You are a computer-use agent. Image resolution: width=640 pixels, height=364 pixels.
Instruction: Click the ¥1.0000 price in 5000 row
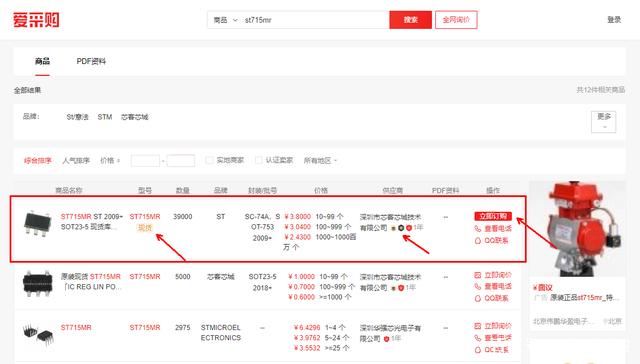[x=301, y=277]
